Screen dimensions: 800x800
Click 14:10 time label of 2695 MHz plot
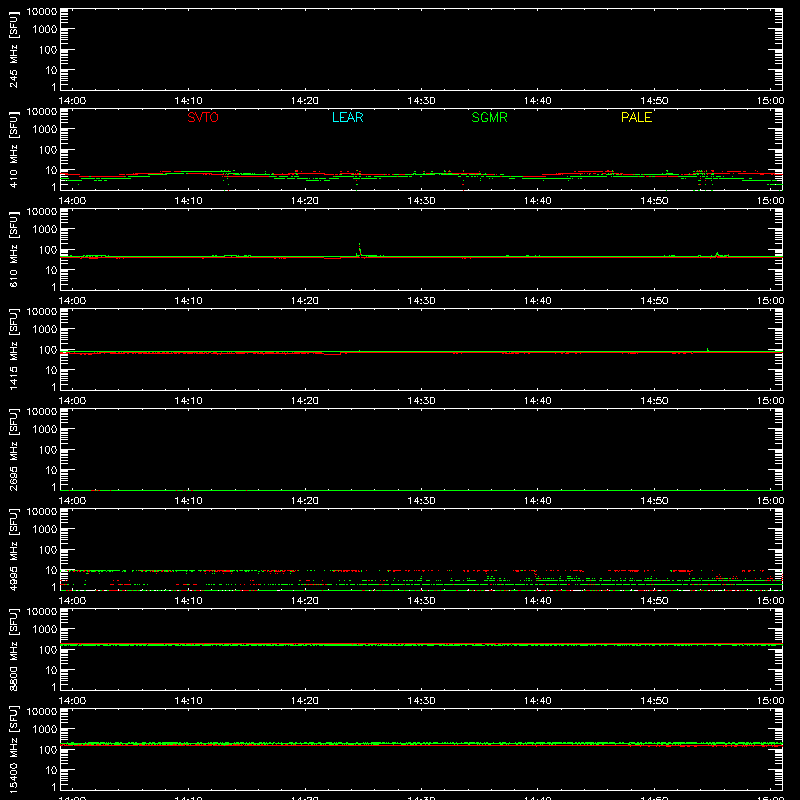189,501
